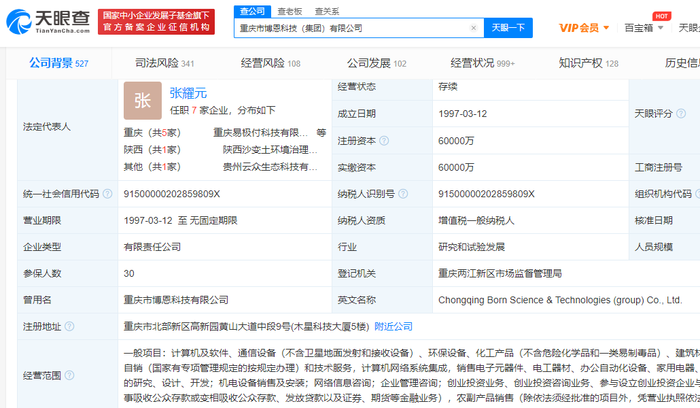The image size is (700, 408).
Task: Select the 注册资本 value 60000万
Action: coord(456,141)
